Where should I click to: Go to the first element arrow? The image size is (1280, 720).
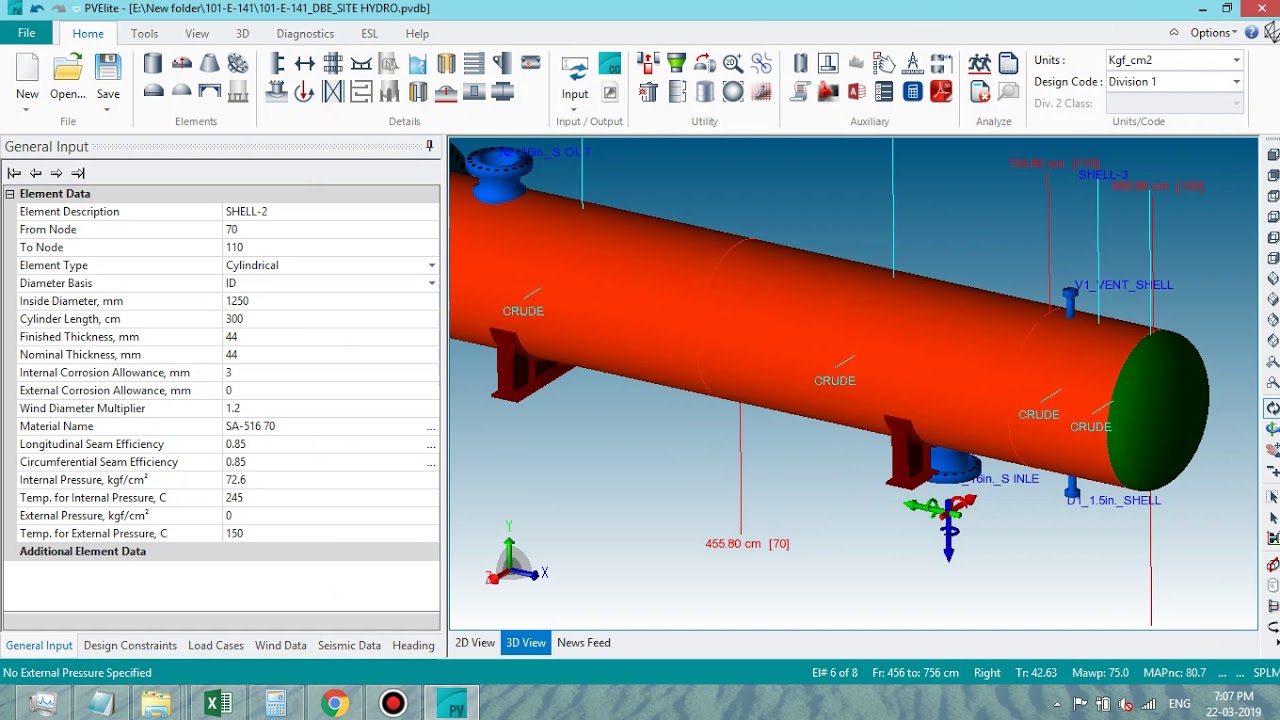(x=14, y=173)
